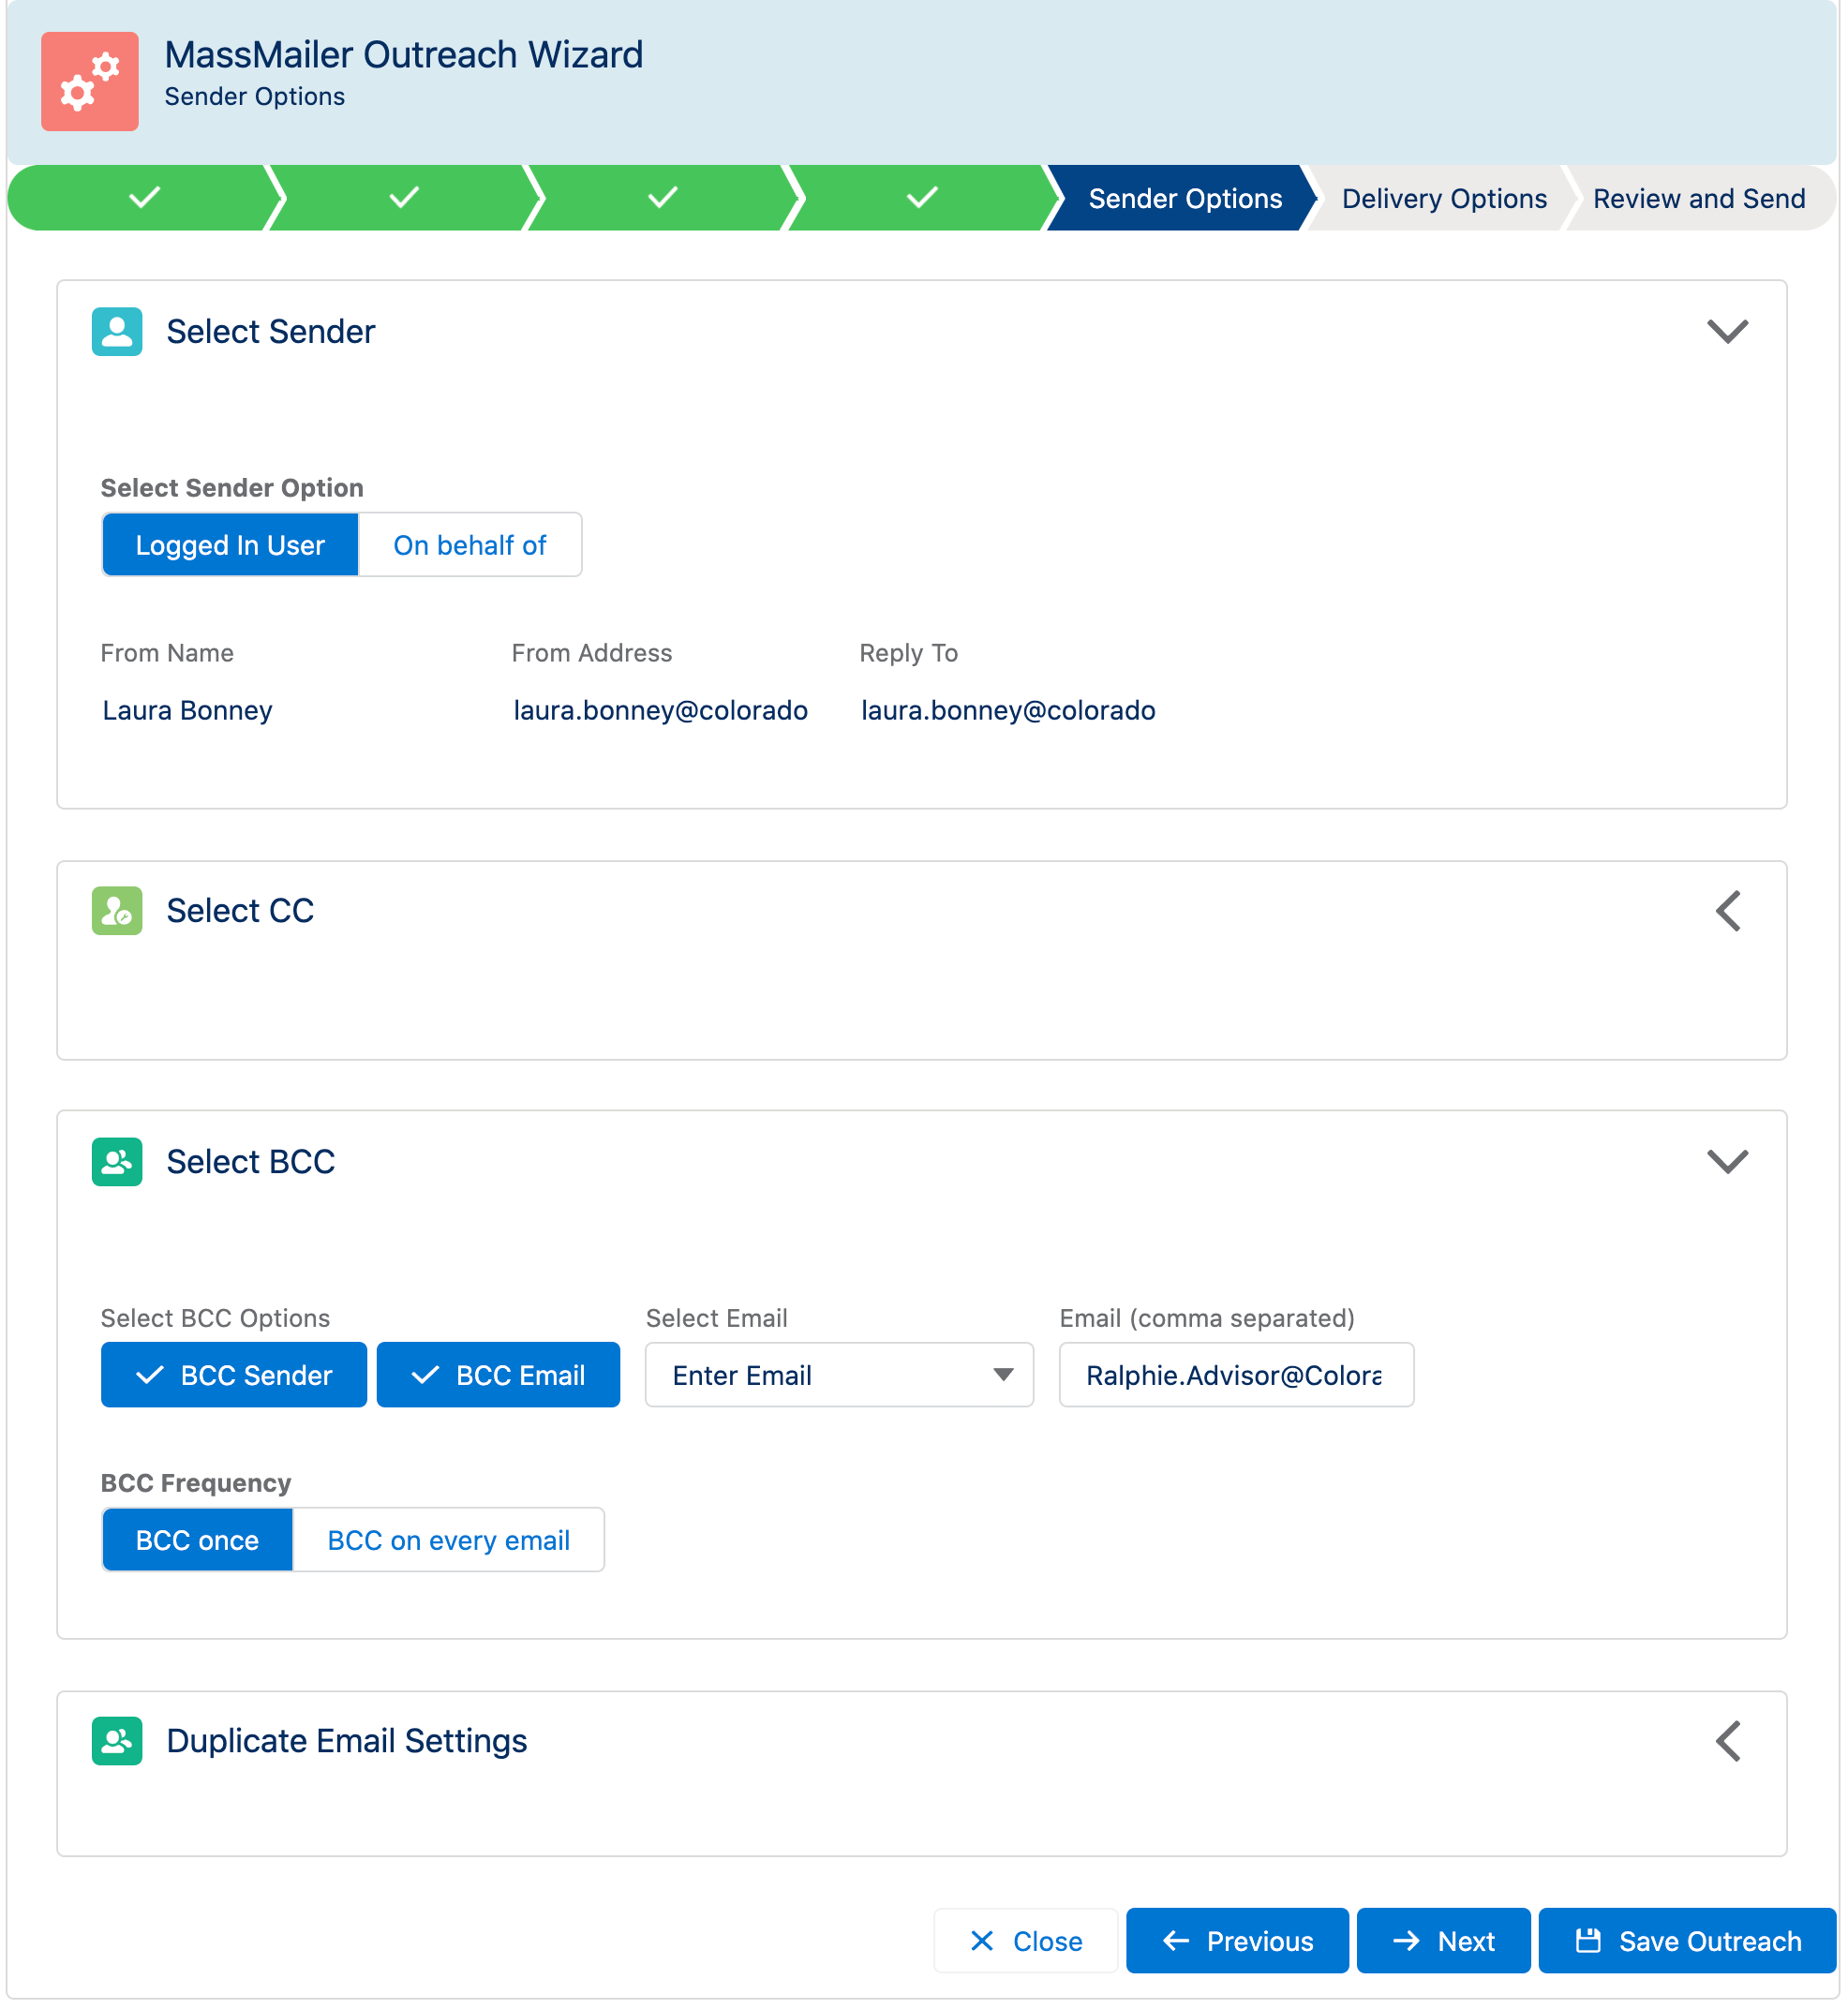Image resolution: width=1848 pixels, height=2009 pixels.
Task: Go to fourth completed wizard step
Action: tap(922, 198)
